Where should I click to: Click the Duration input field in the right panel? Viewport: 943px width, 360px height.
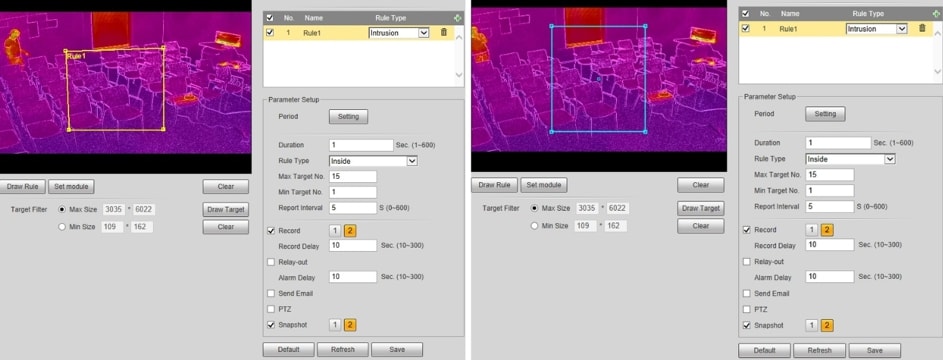[x=838, y=143]
